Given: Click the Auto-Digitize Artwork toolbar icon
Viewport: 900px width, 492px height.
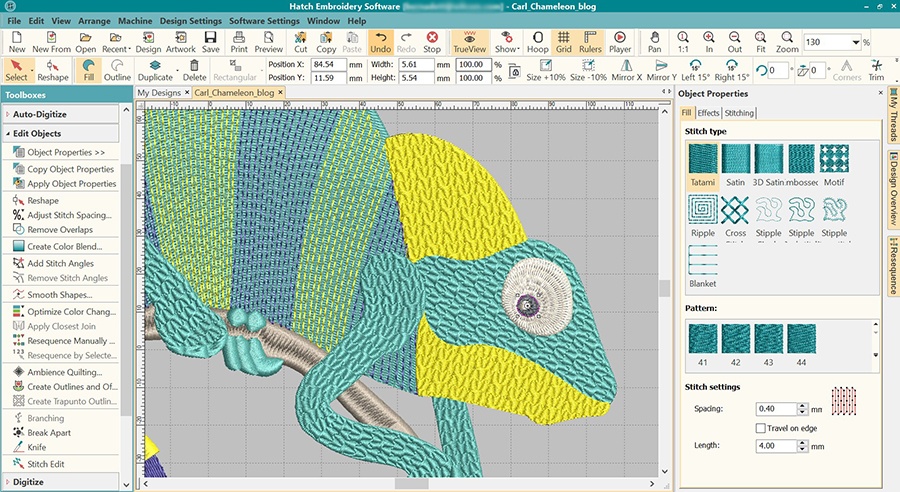Looking at the screenshot, I should [181, 41].
